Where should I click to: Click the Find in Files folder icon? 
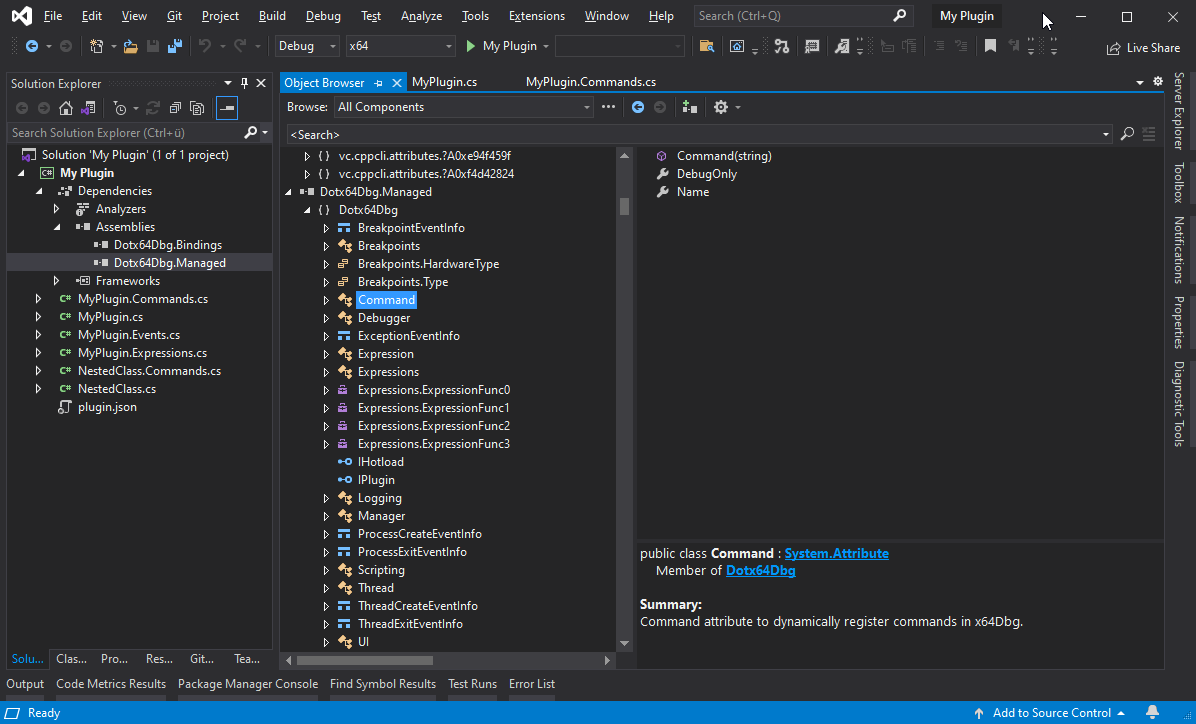point(706,47)
